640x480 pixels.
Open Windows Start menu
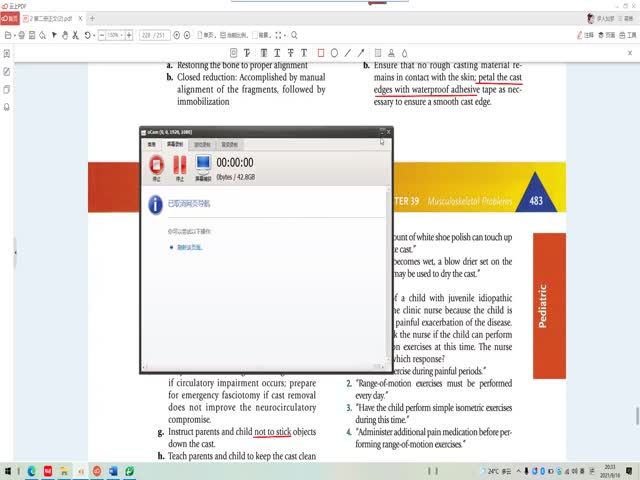[x=8, y=471]
